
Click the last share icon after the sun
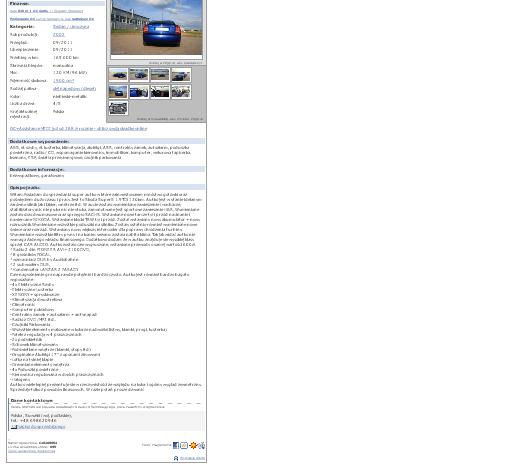pos(201,445)
